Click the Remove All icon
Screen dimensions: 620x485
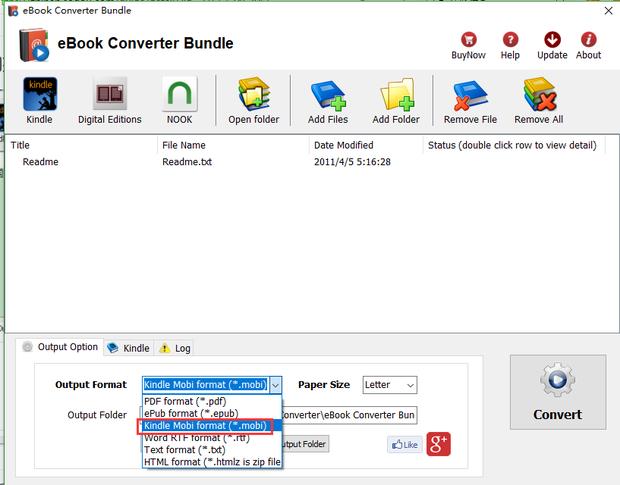[x=539, y=94]
